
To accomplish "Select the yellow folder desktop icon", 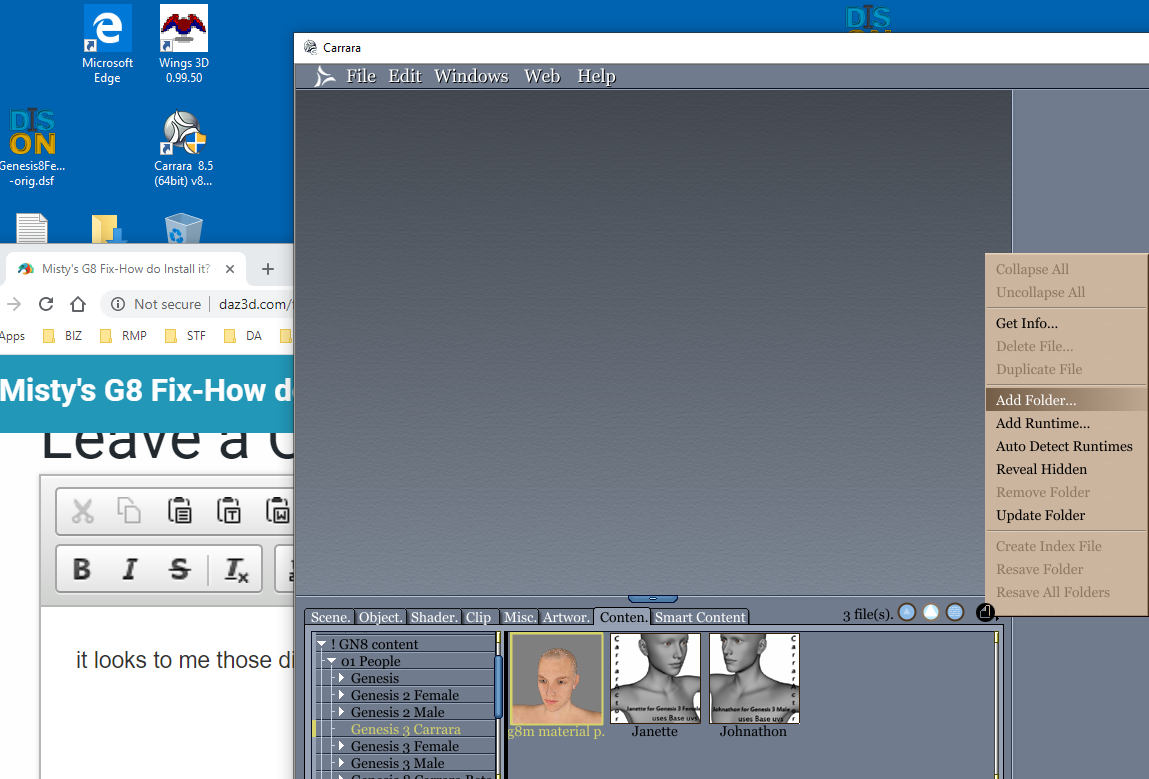I will [108, 228].
